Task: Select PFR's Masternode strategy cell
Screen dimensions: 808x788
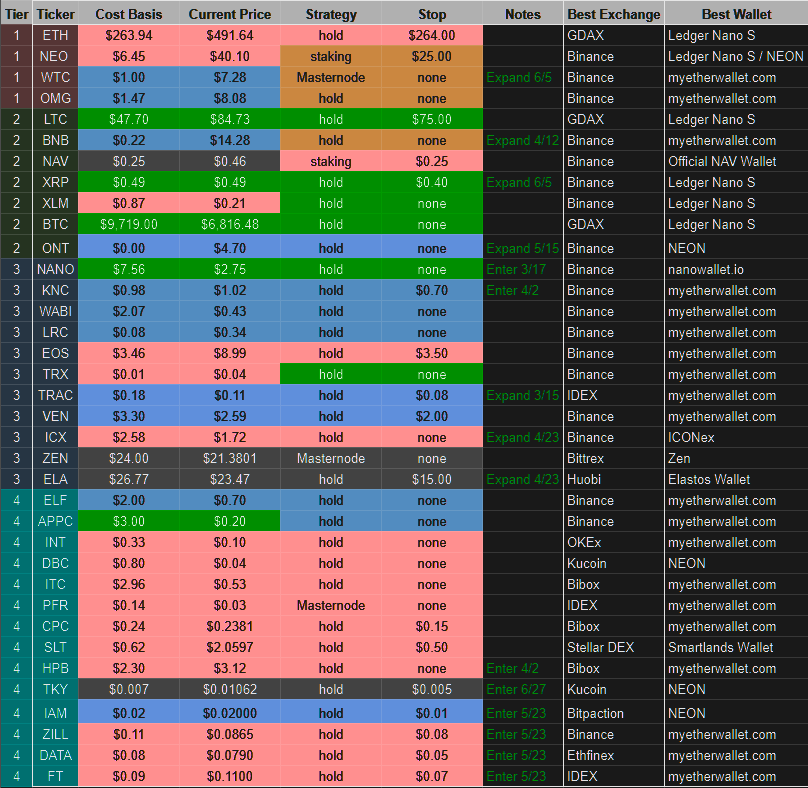Action: pos(331,606)
